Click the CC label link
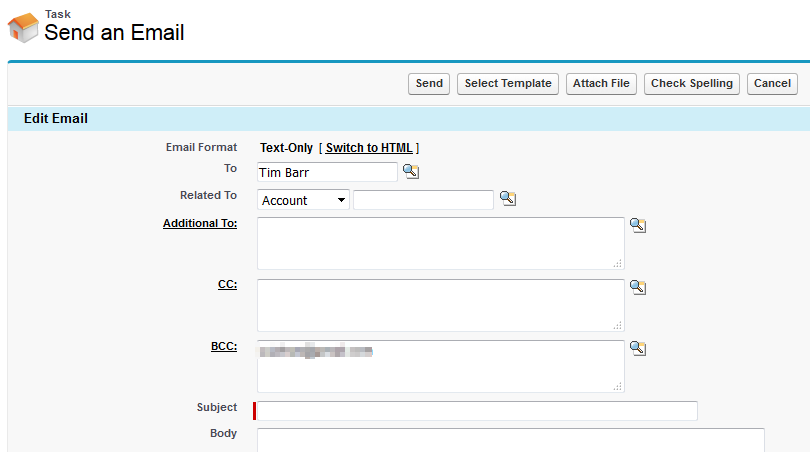The height and width of the screenshot is (452, 810). [x=227, y=285]
